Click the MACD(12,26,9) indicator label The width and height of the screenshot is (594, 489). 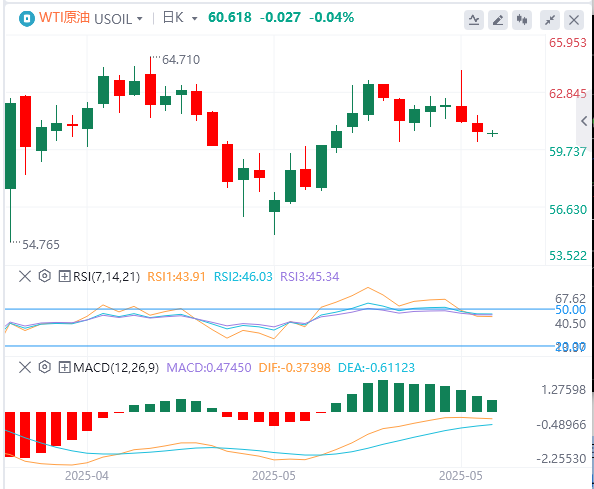point(116,367)
